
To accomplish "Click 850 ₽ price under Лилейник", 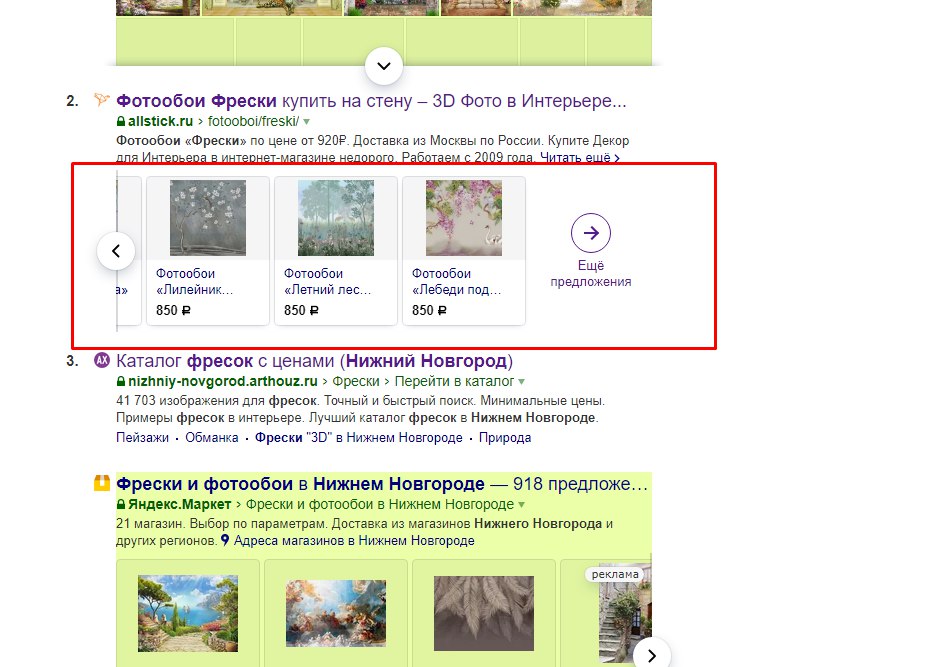I will pos(173,310).
